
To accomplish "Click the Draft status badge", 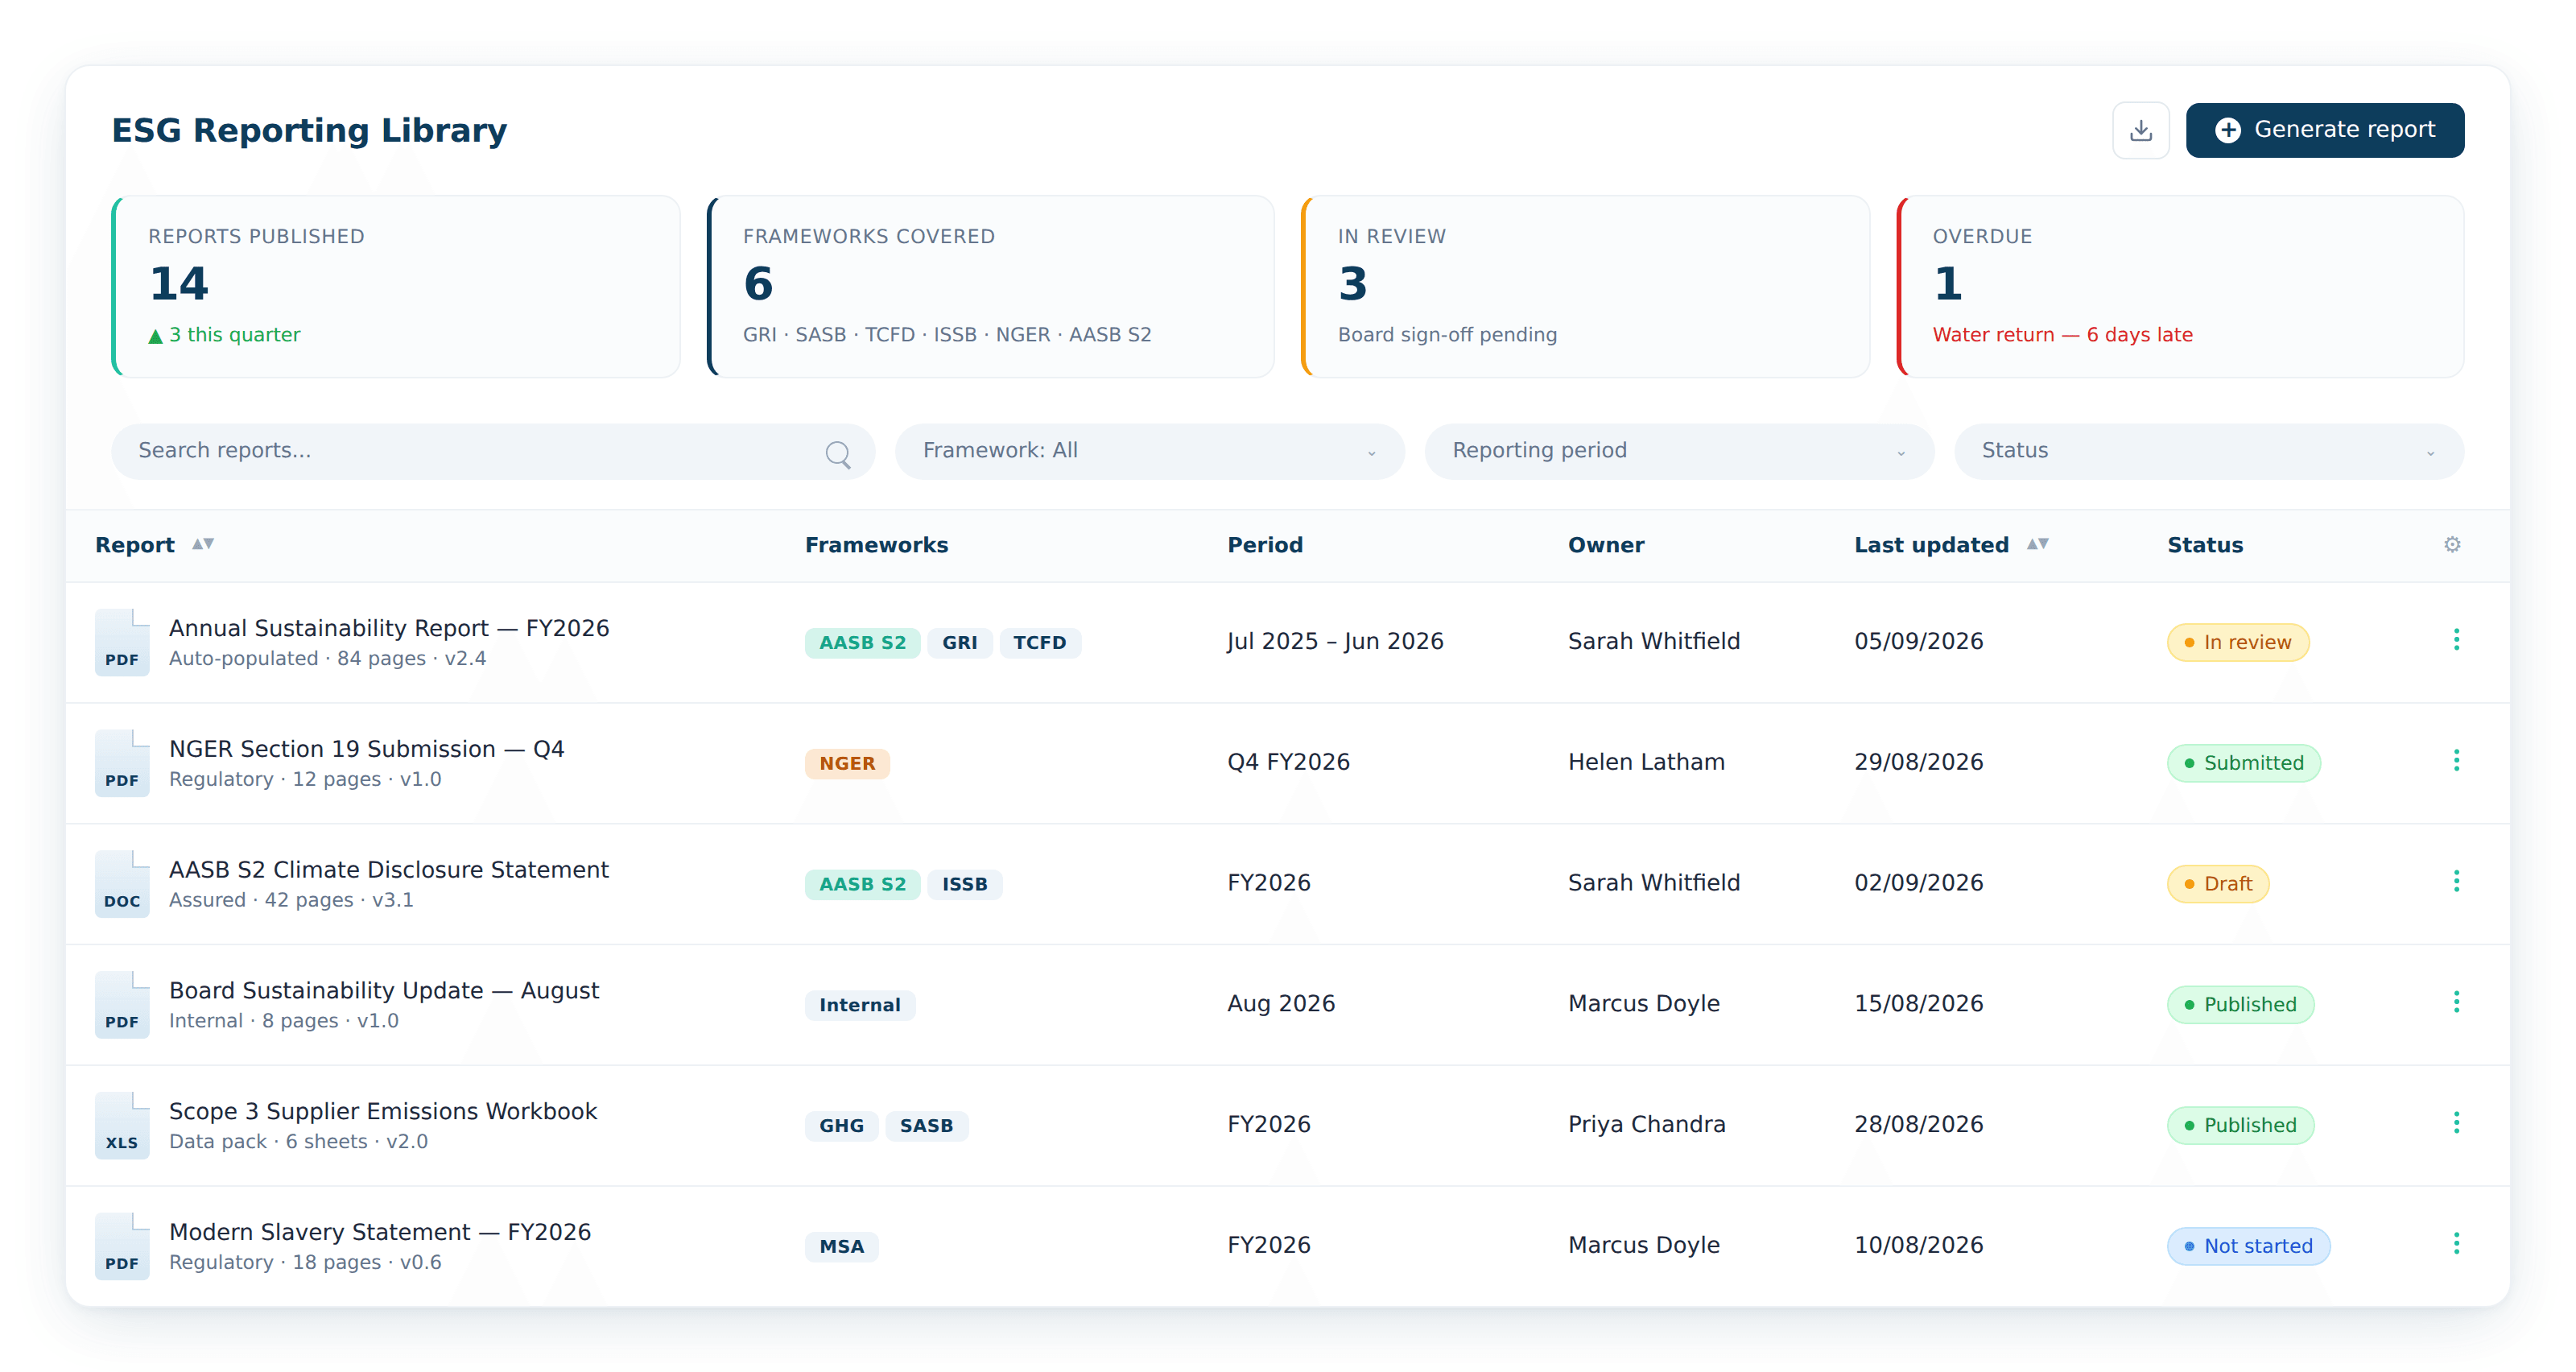I will 2218,885.
